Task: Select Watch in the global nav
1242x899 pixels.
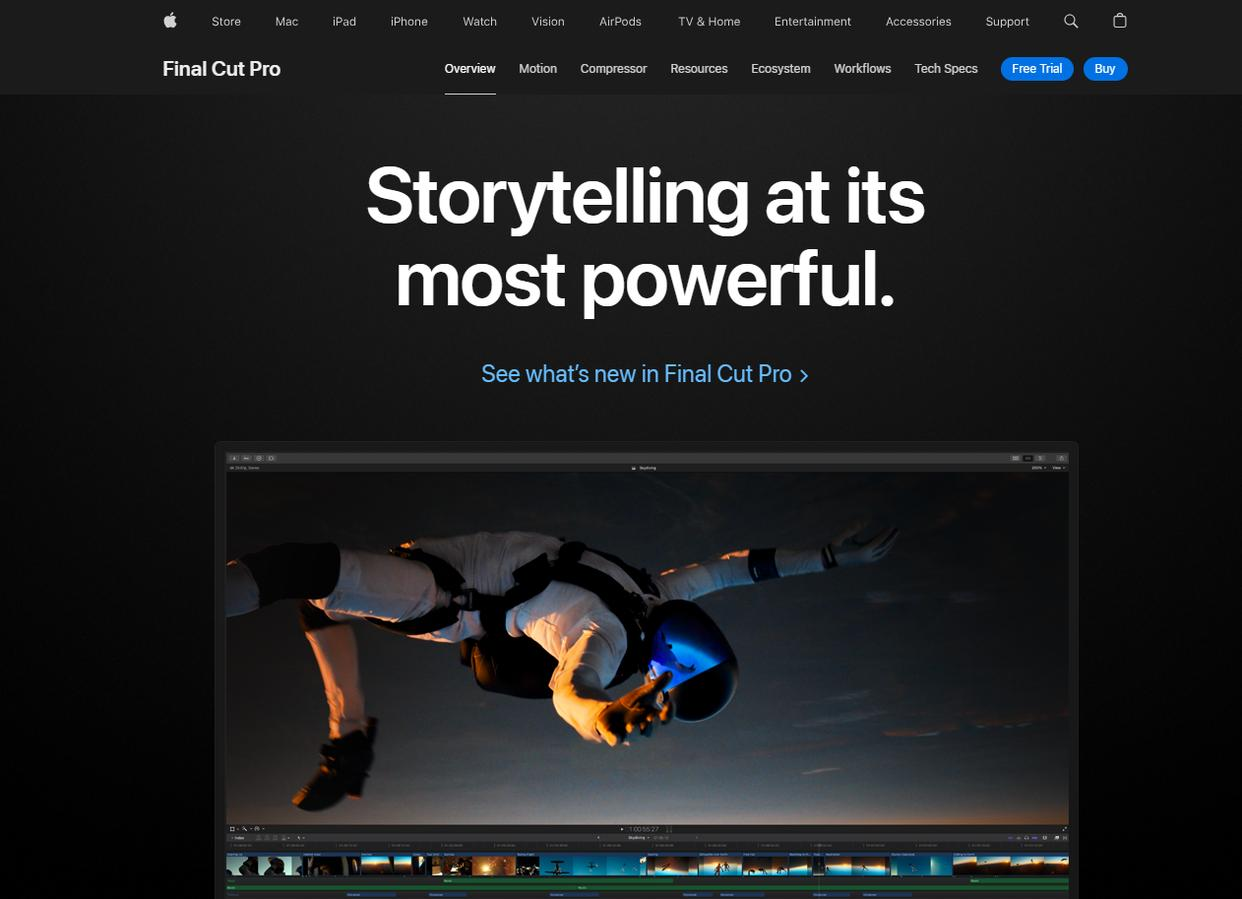Action: pos(480,21)
